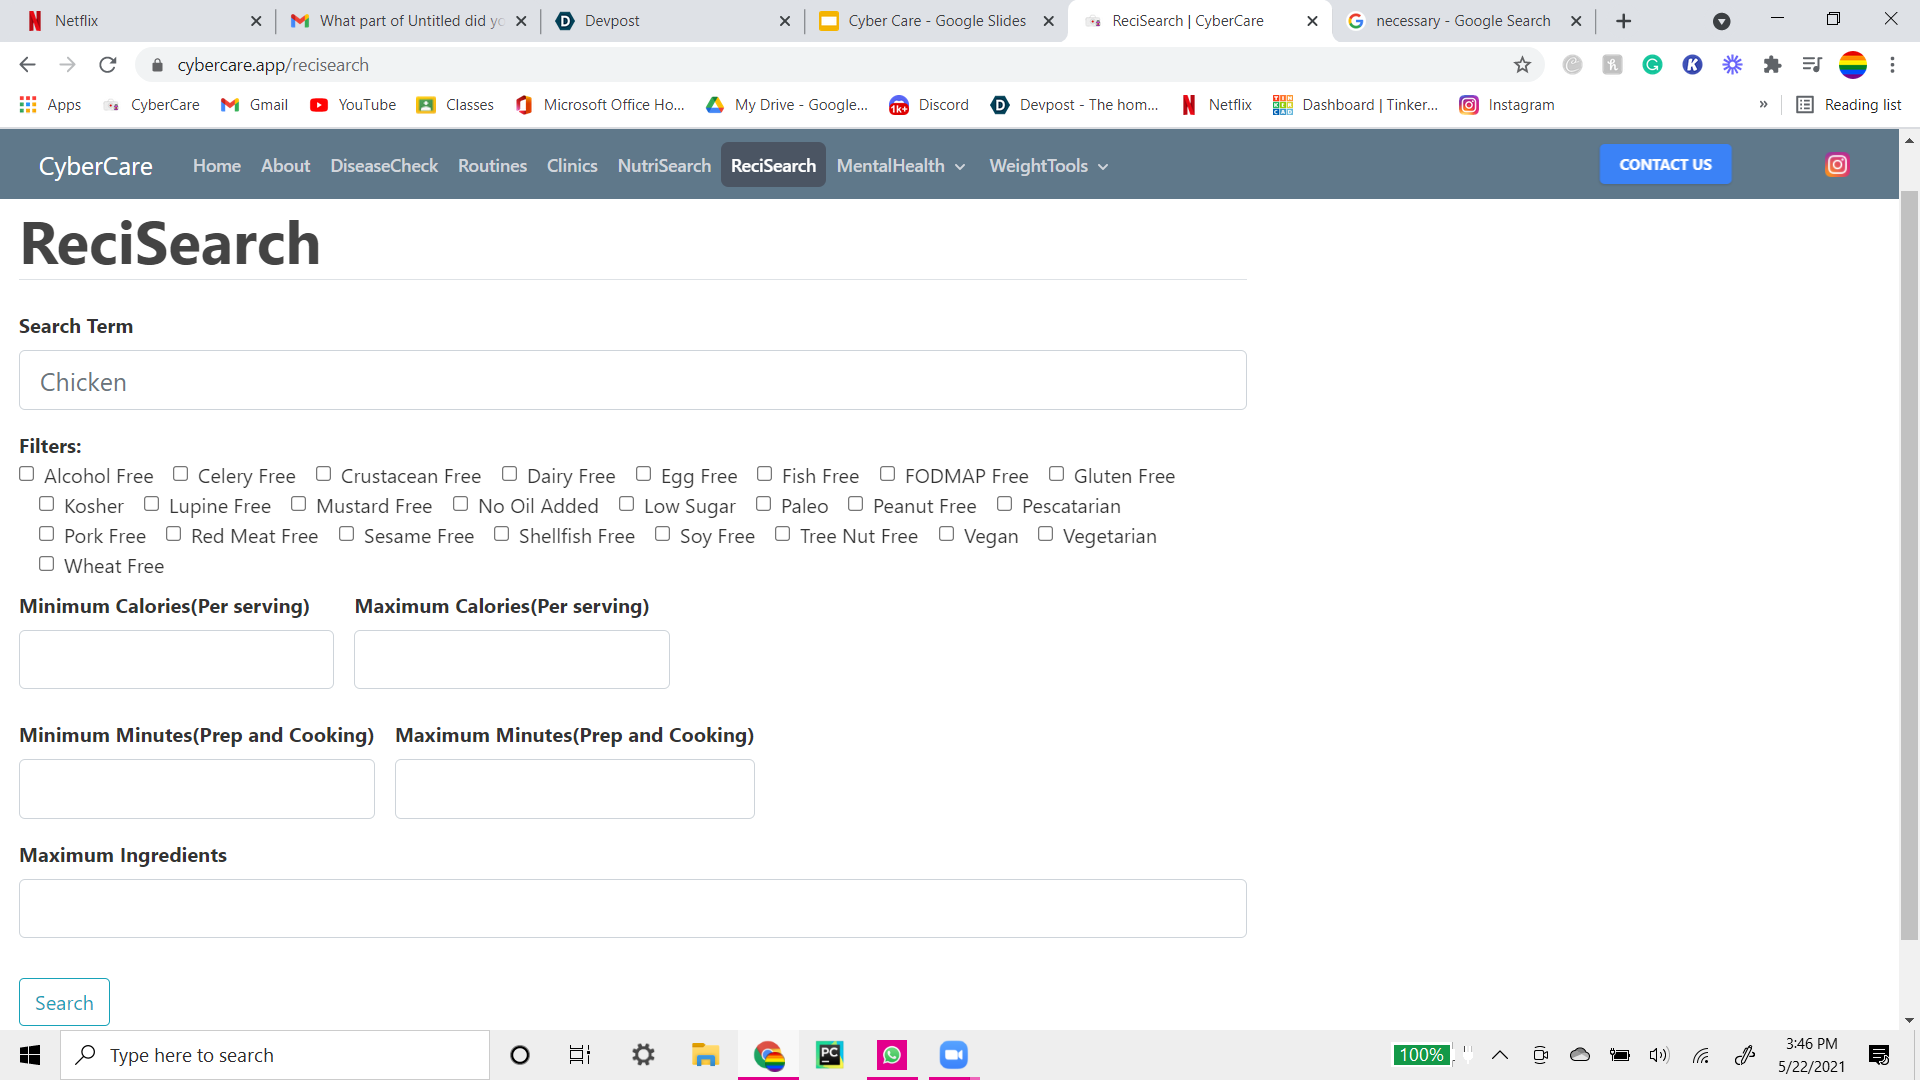Check the Vegan filter box

(946, 534)
